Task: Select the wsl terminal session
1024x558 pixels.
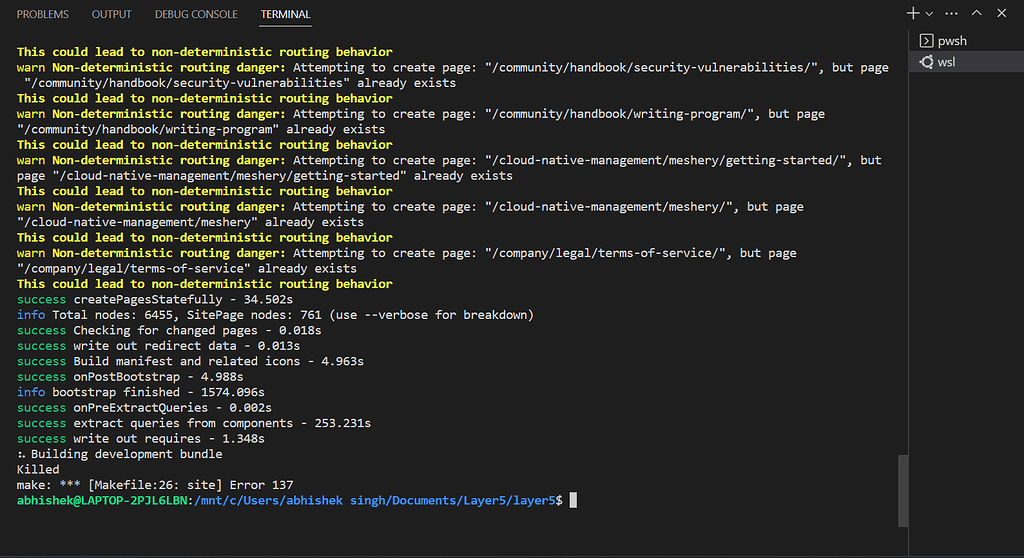Action: point(967,62)
